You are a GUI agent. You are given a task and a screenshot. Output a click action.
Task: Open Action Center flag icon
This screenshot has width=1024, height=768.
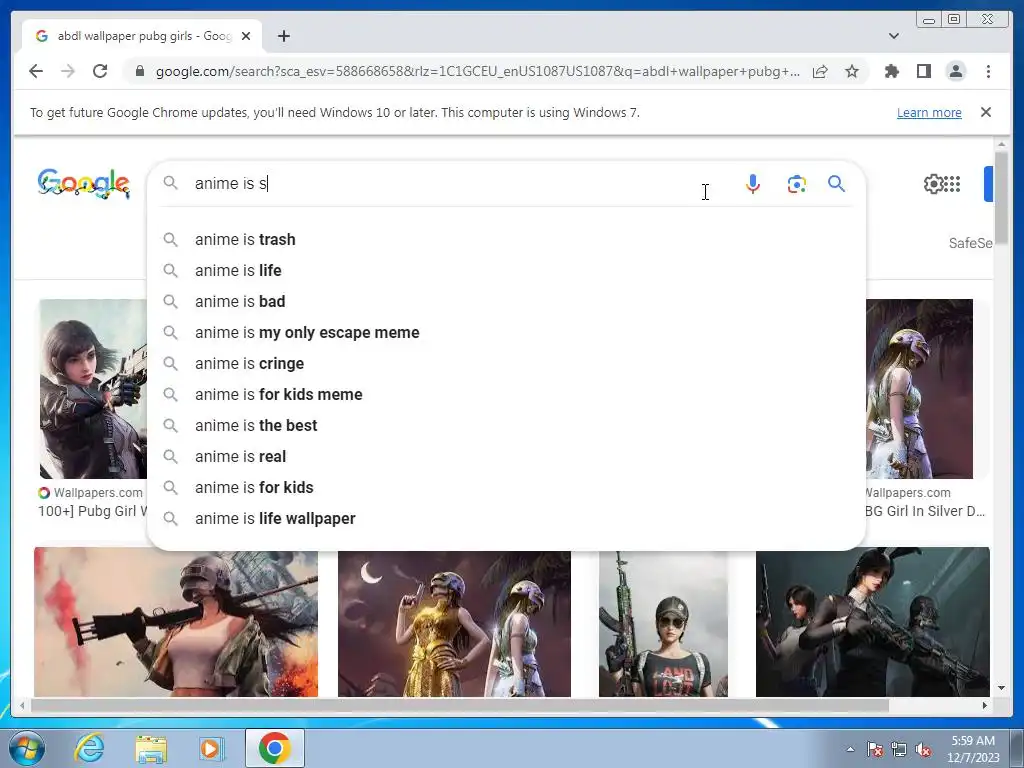[x=874, y=749]
